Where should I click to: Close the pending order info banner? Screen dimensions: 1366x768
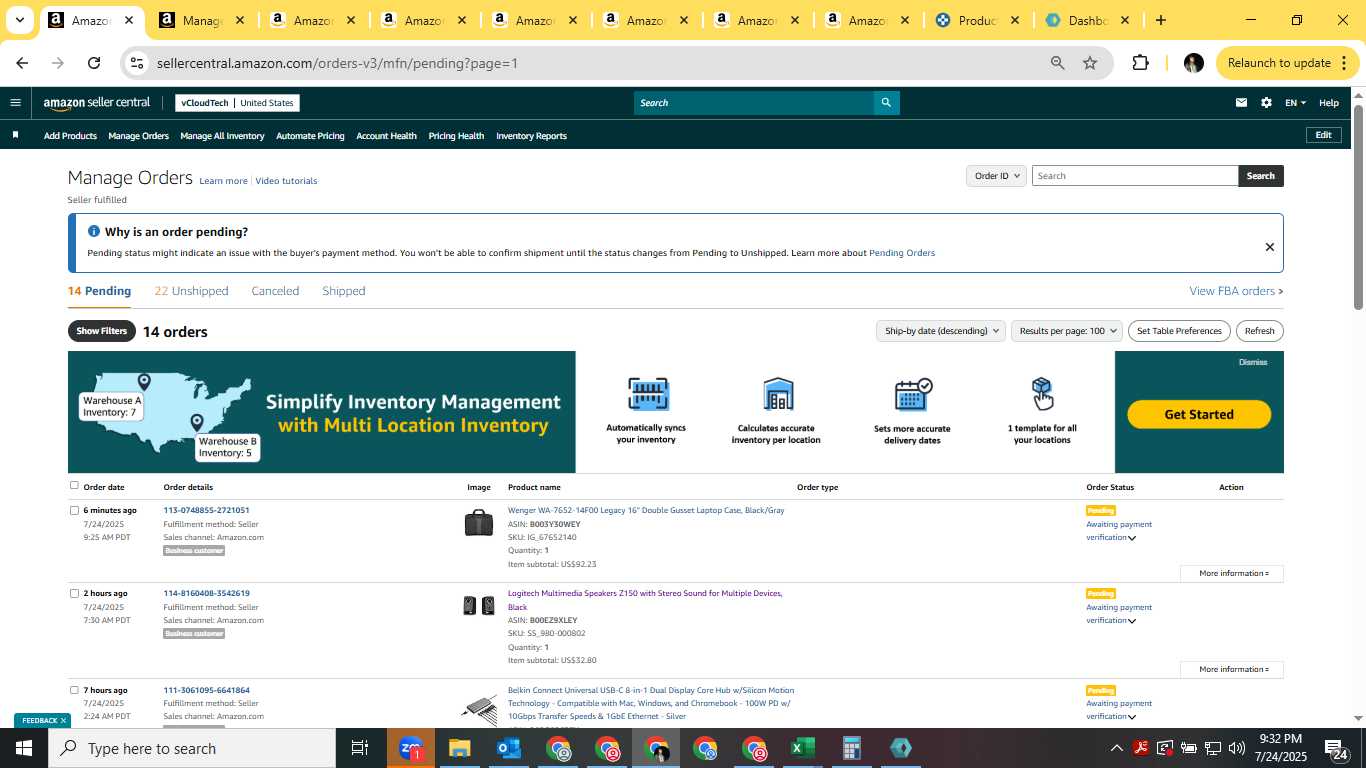[1269, 247]
